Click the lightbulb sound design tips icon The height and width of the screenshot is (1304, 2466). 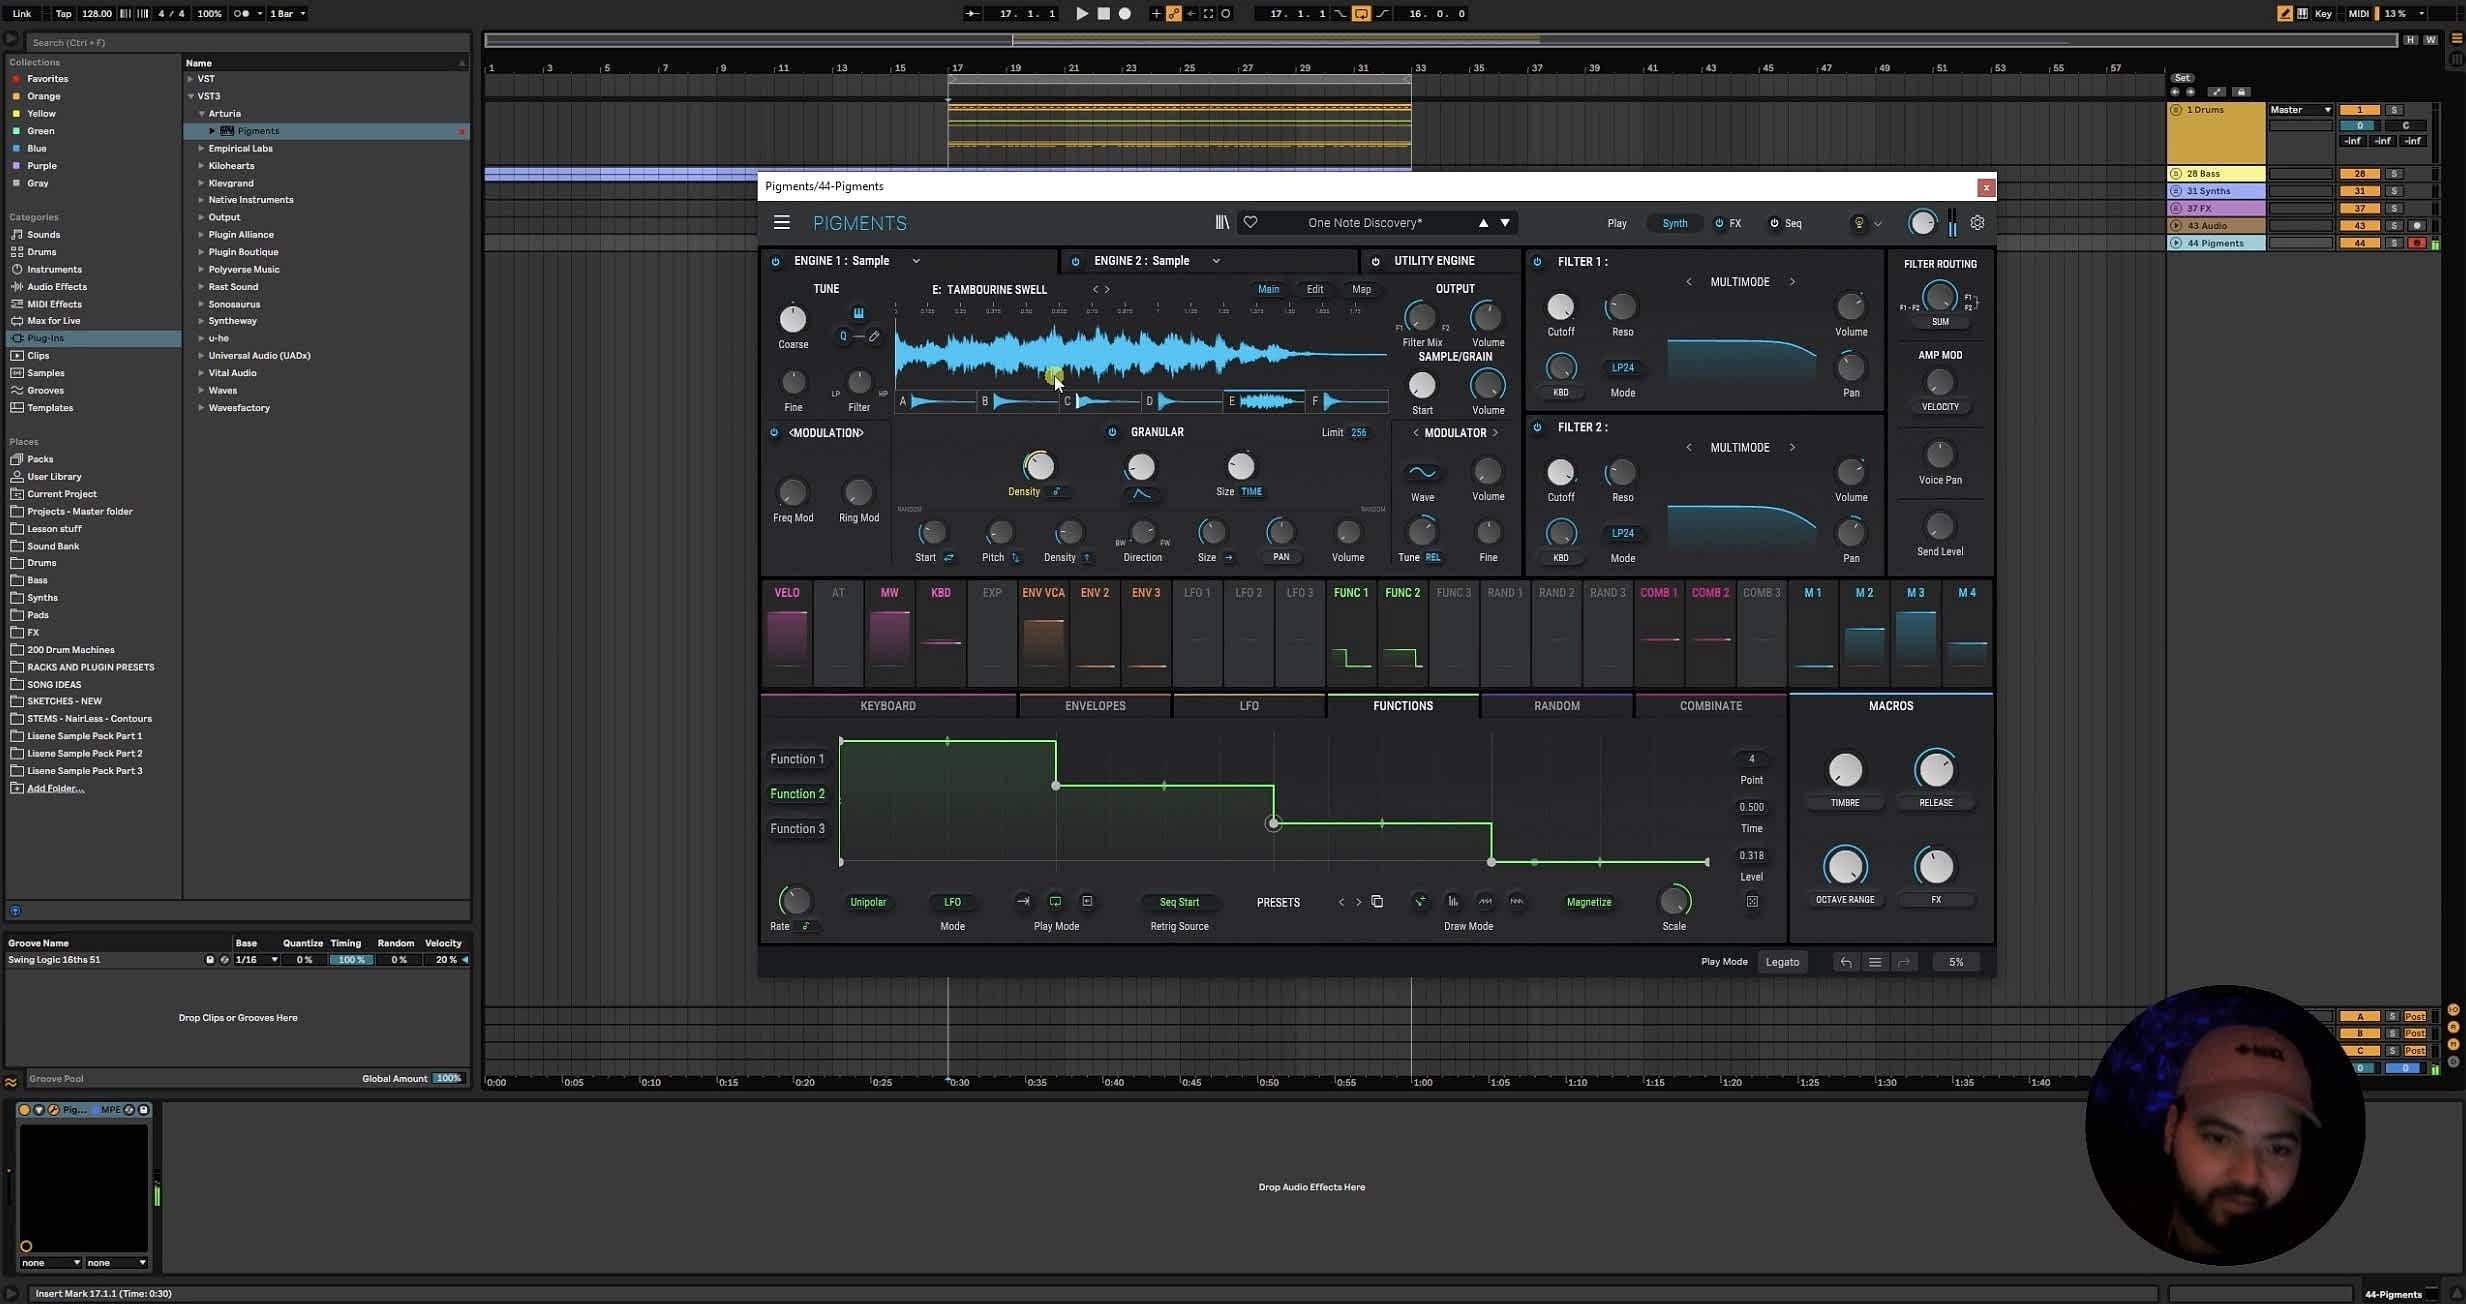coord(1859,223)
